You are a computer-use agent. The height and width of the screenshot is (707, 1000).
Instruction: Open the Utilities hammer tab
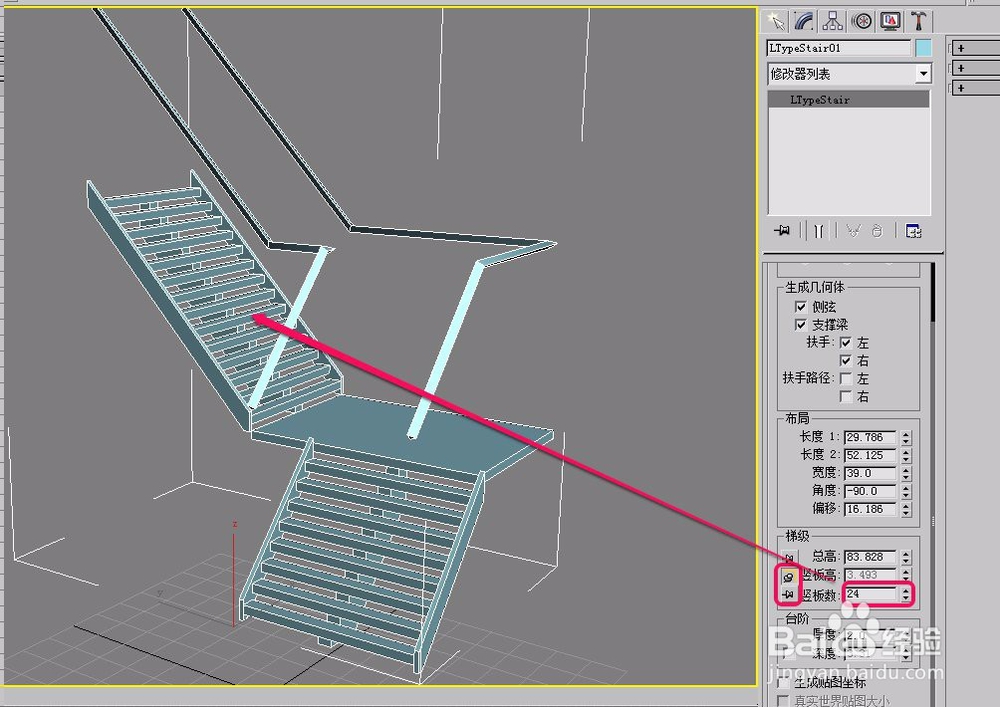click(x=918, y=21)
